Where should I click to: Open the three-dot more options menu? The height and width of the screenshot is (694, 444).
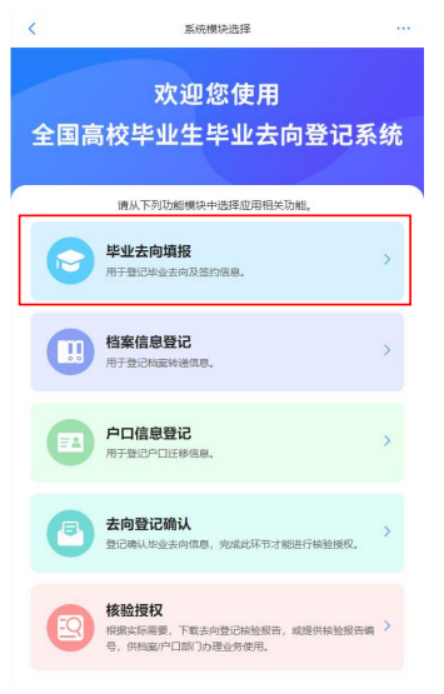pyautogui.click(x=403, y=28)
